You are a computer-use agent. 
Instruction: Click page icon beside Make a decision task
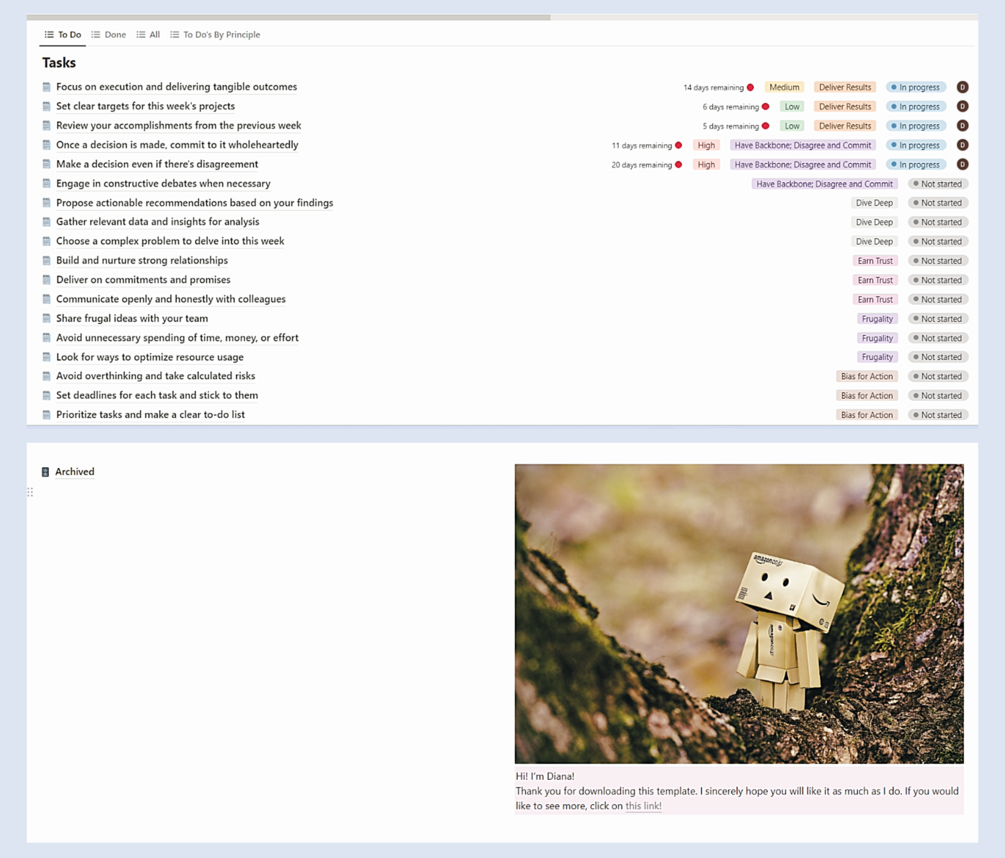click(x=47, y=164)
